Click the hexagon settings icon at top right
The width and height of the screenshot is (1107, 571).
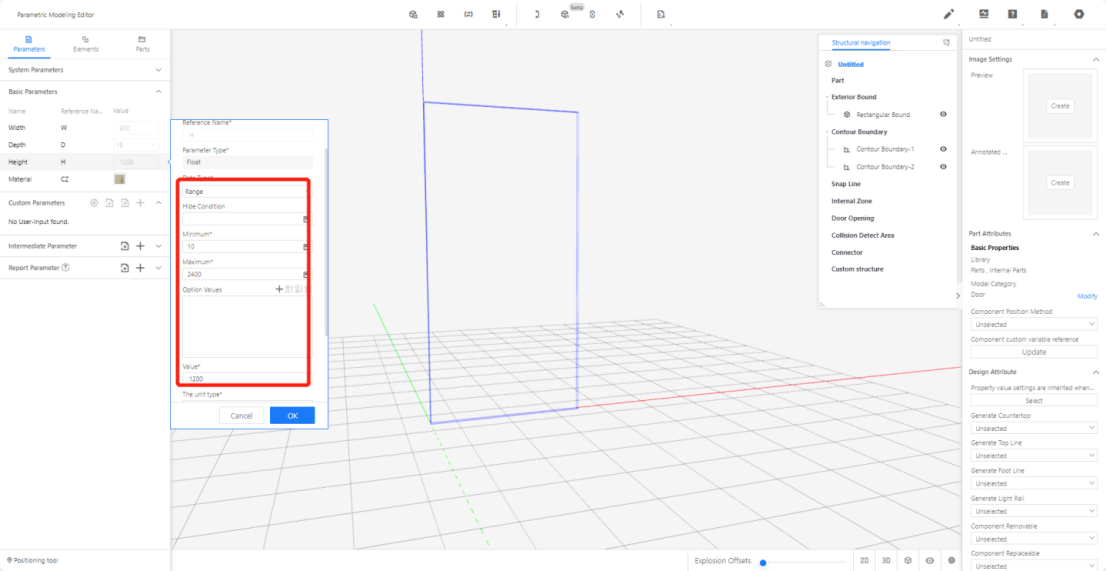point(1079,14)
